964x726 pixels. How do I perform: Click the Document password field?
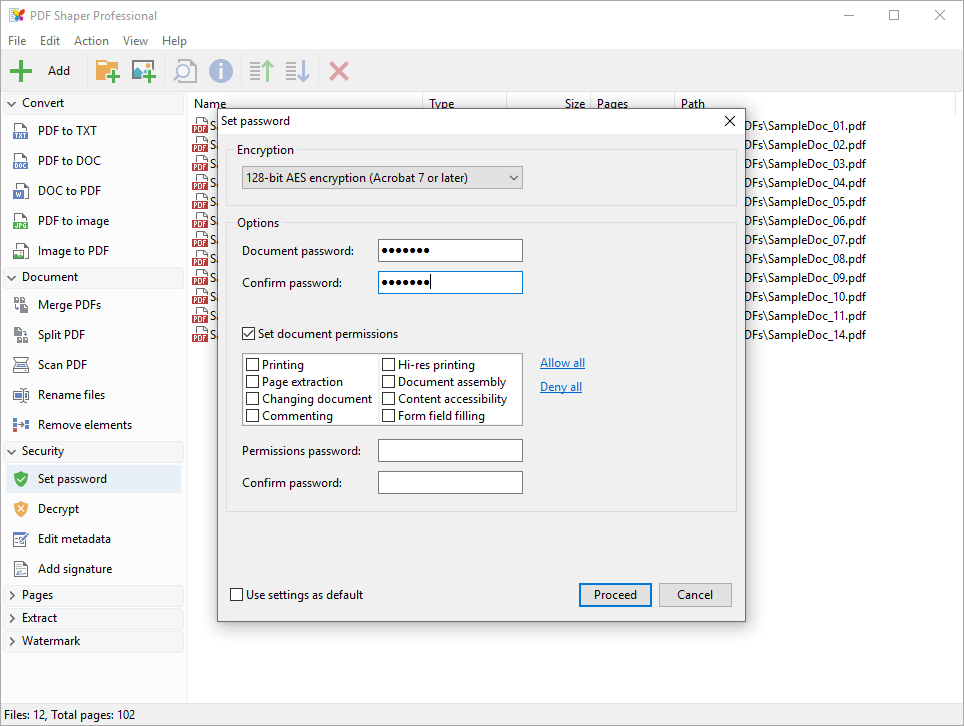point(450,251)
